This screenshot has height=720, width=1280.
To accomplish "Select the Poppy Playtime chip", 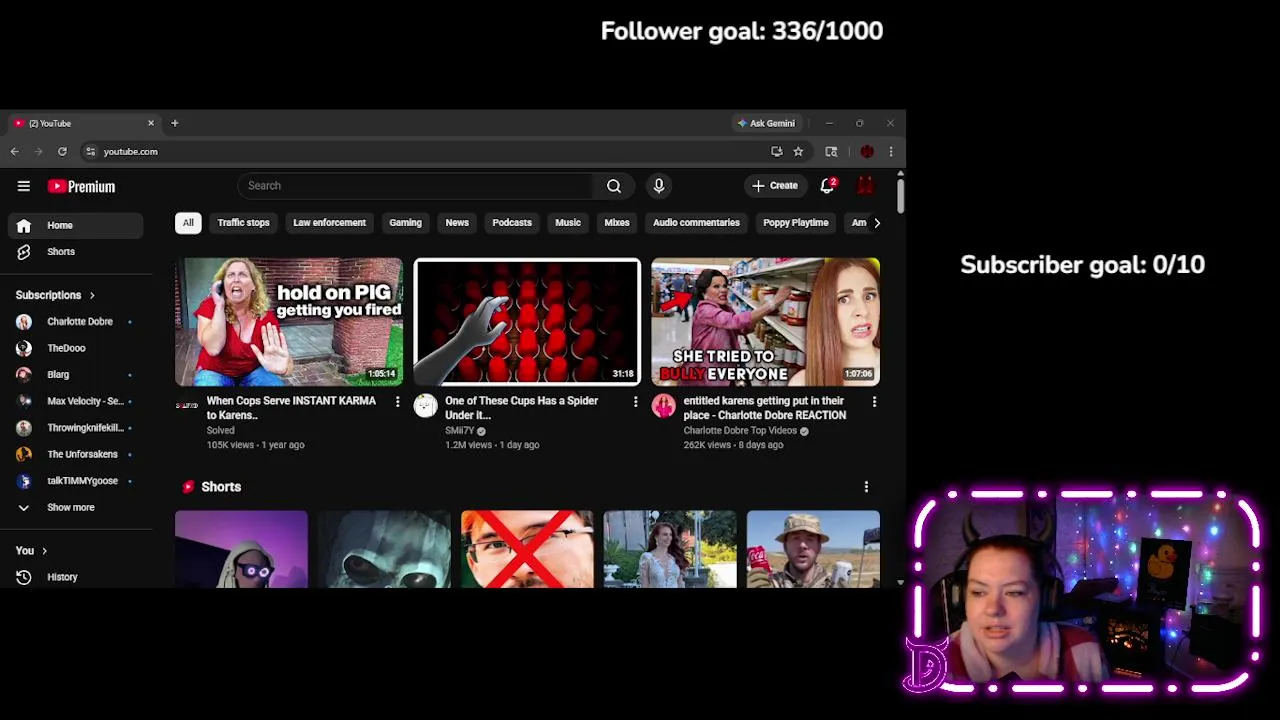I will tap(796, 223).
